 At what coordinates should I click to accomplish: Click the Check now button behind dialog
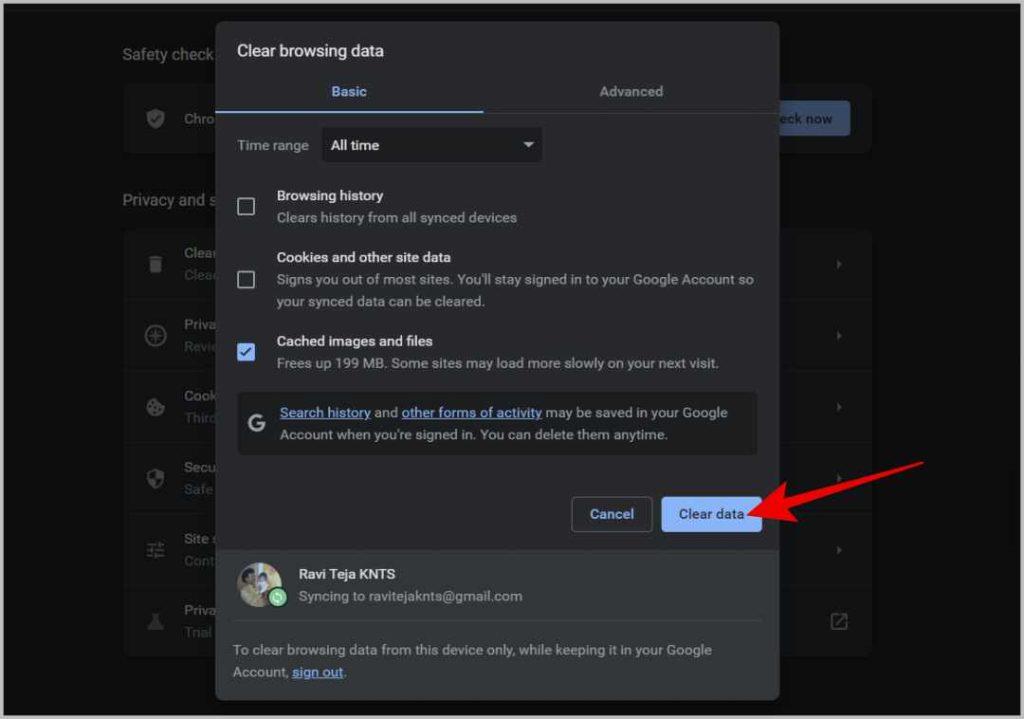point(814,118)
